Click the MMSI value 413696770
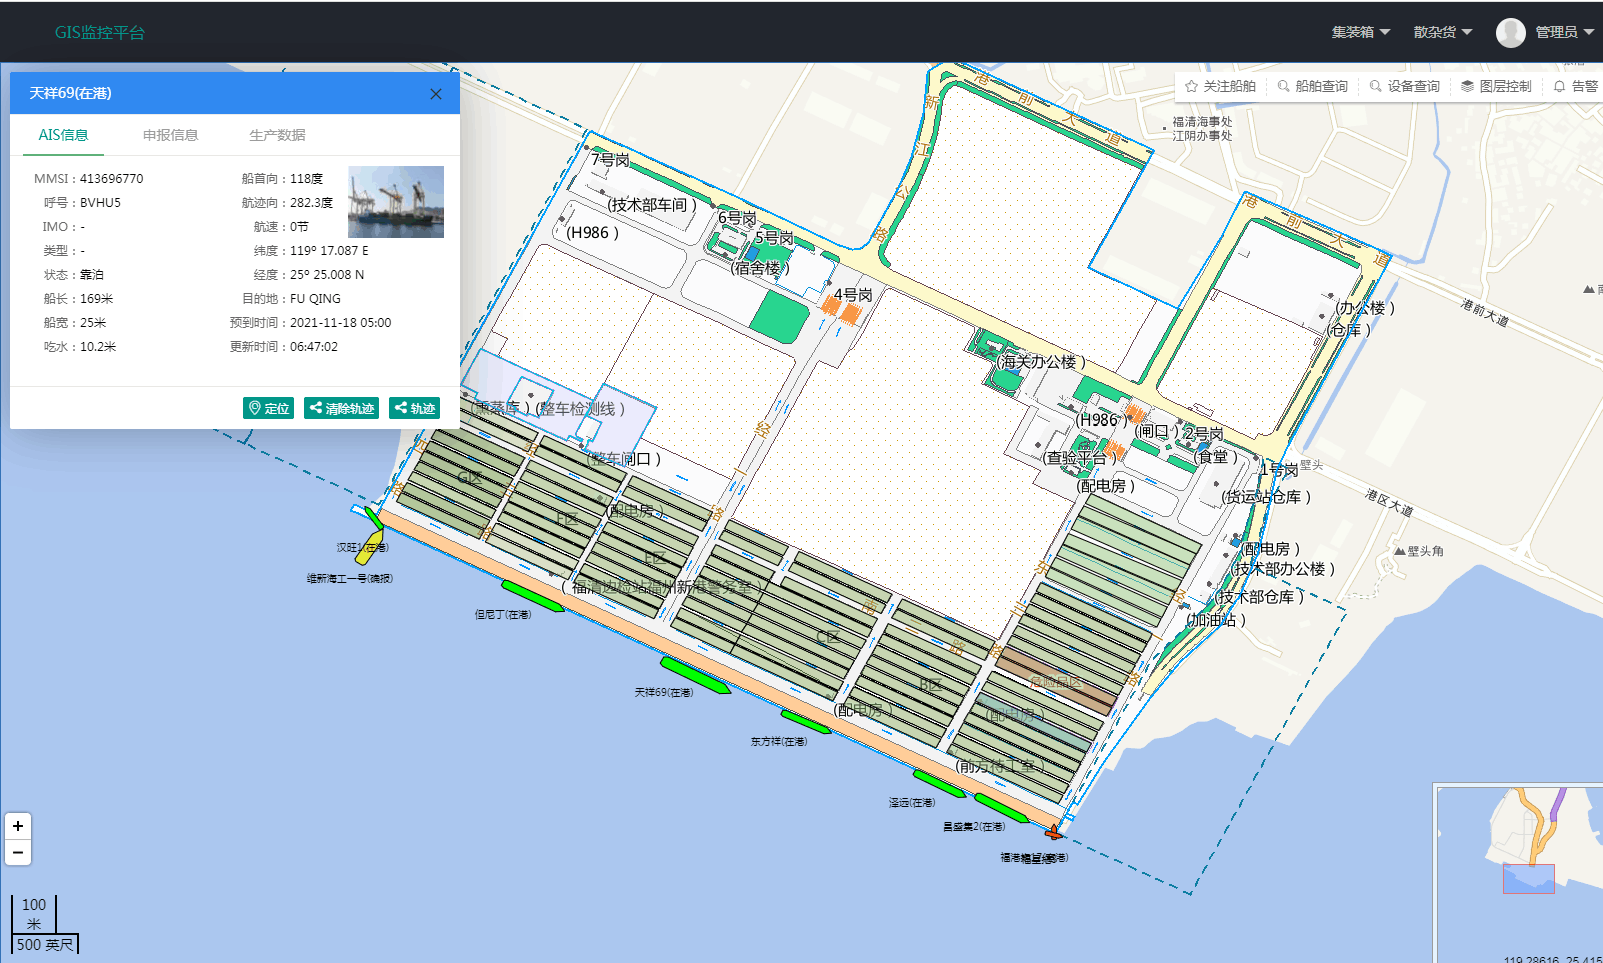 [x=112, y=179]
